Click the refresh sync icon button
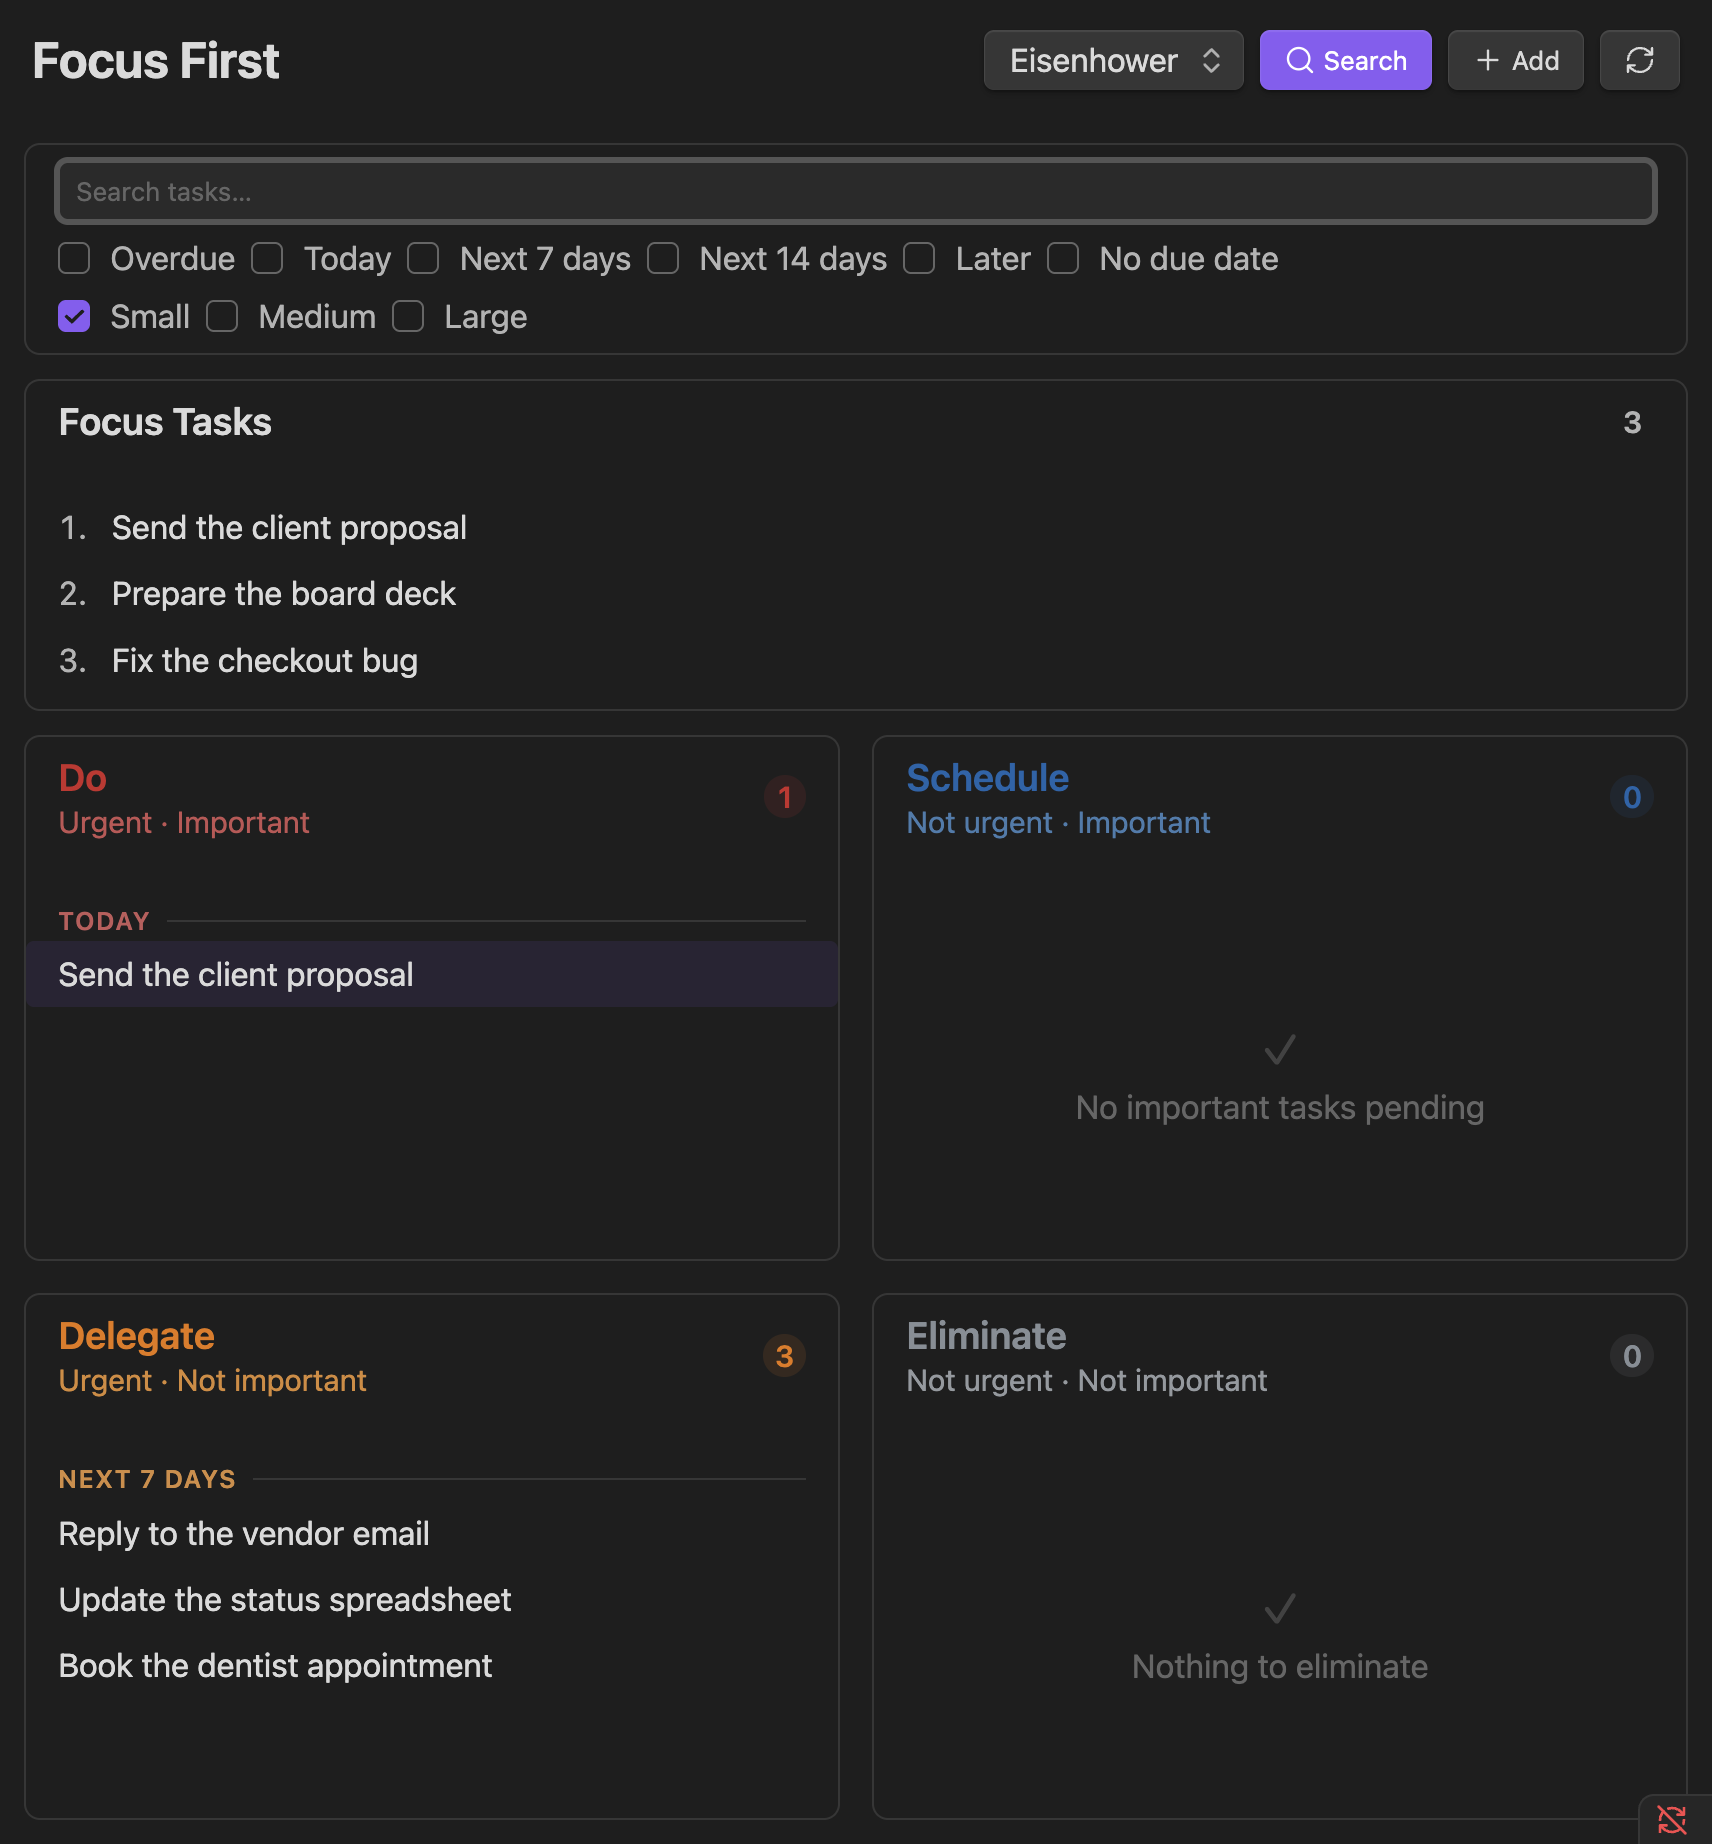 [1639, 60]
